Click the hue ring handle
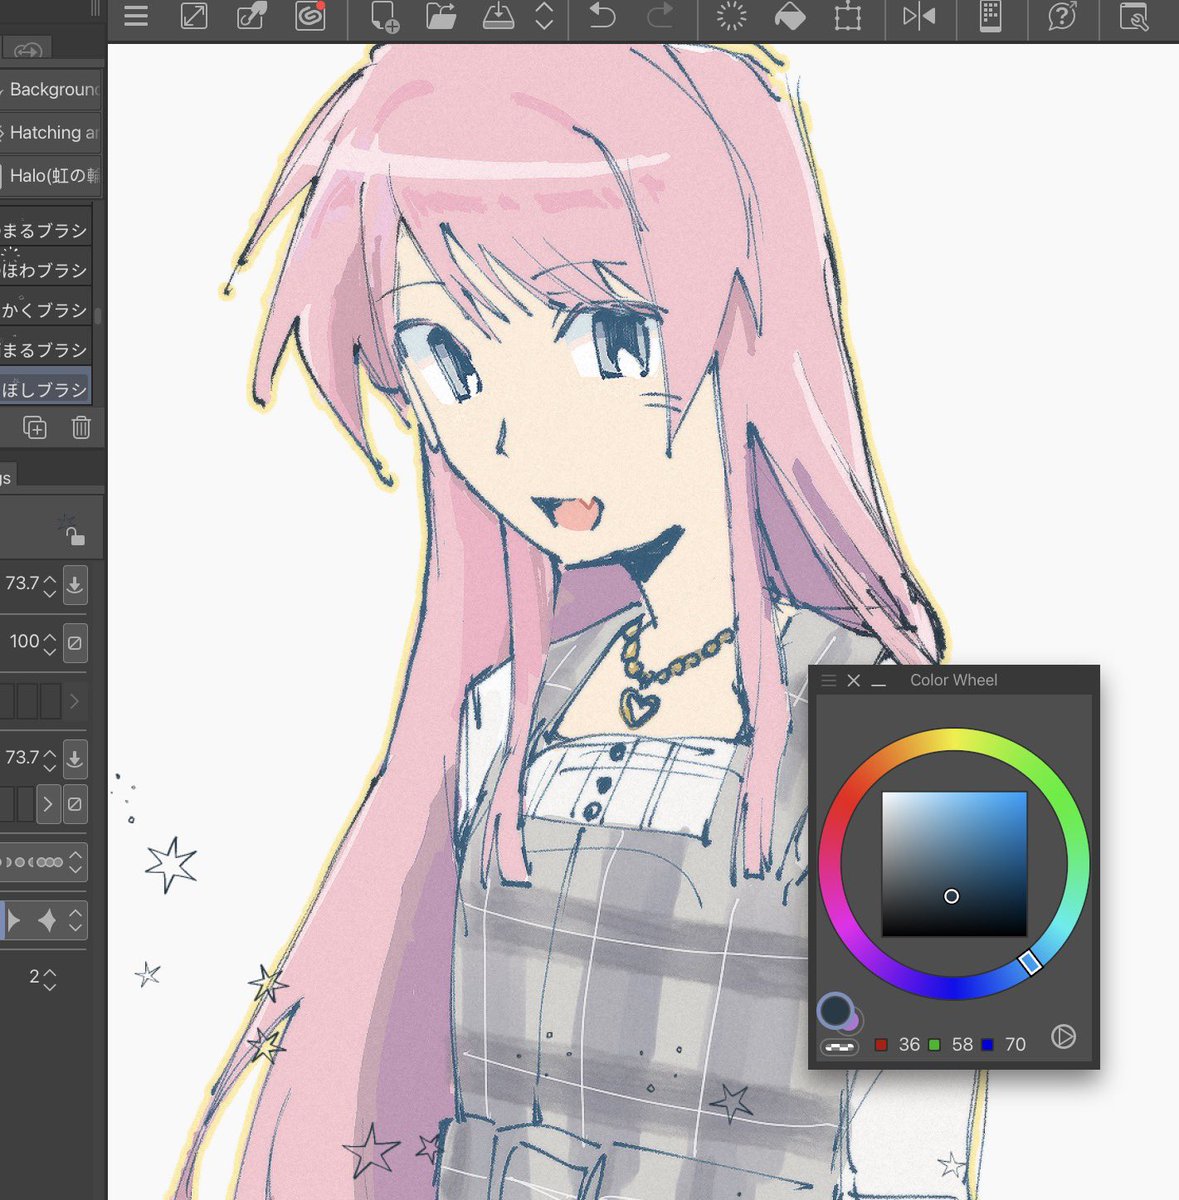This screenshot has width=1179, height=1200. [x=1030, y=962]
